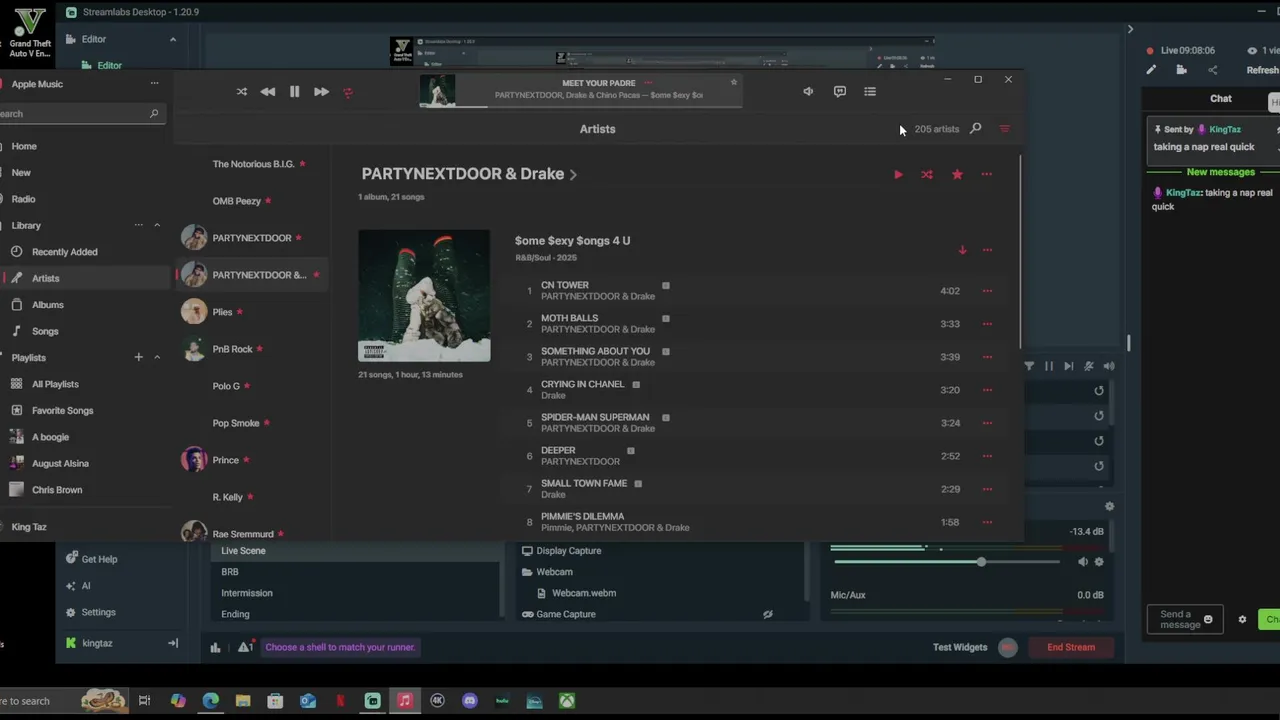Open New section in Apple Music sidebar

coord(21,172)
